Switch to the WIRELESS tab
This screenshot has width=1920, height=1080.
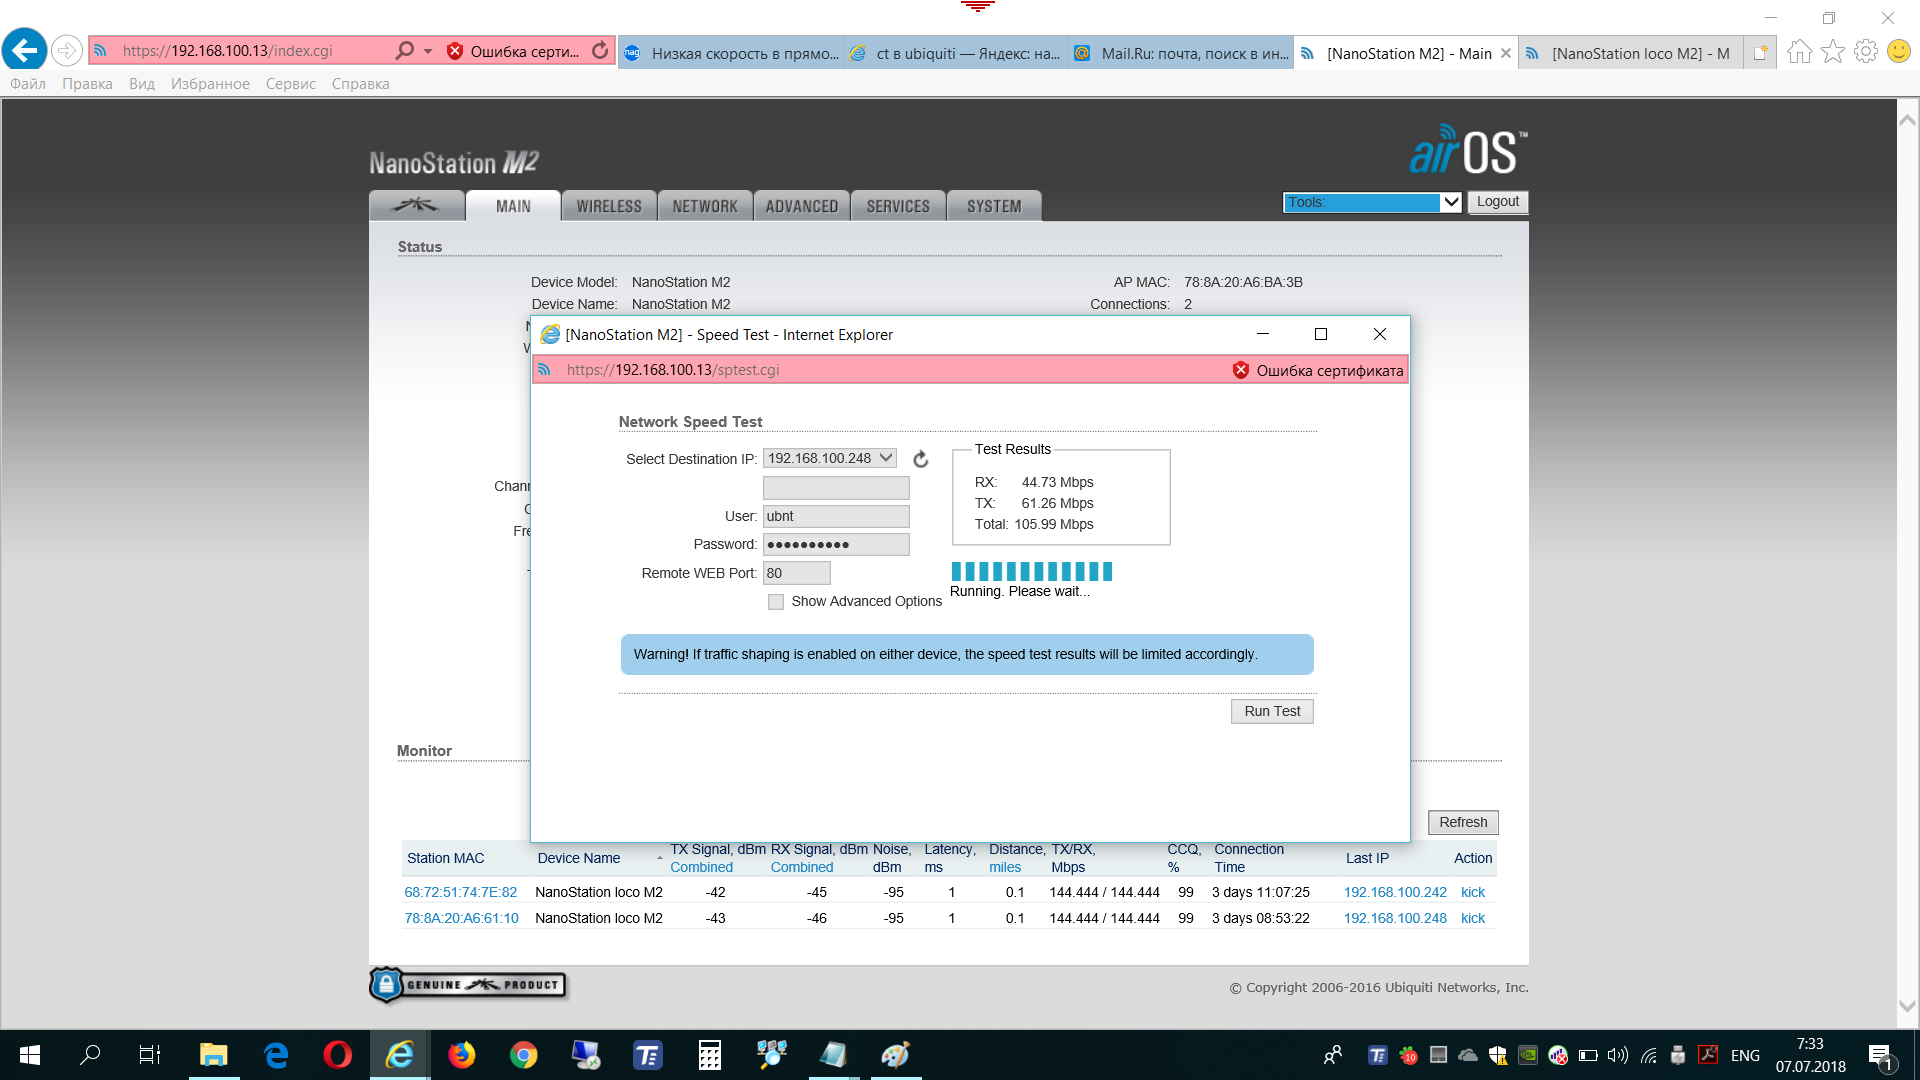608,206
